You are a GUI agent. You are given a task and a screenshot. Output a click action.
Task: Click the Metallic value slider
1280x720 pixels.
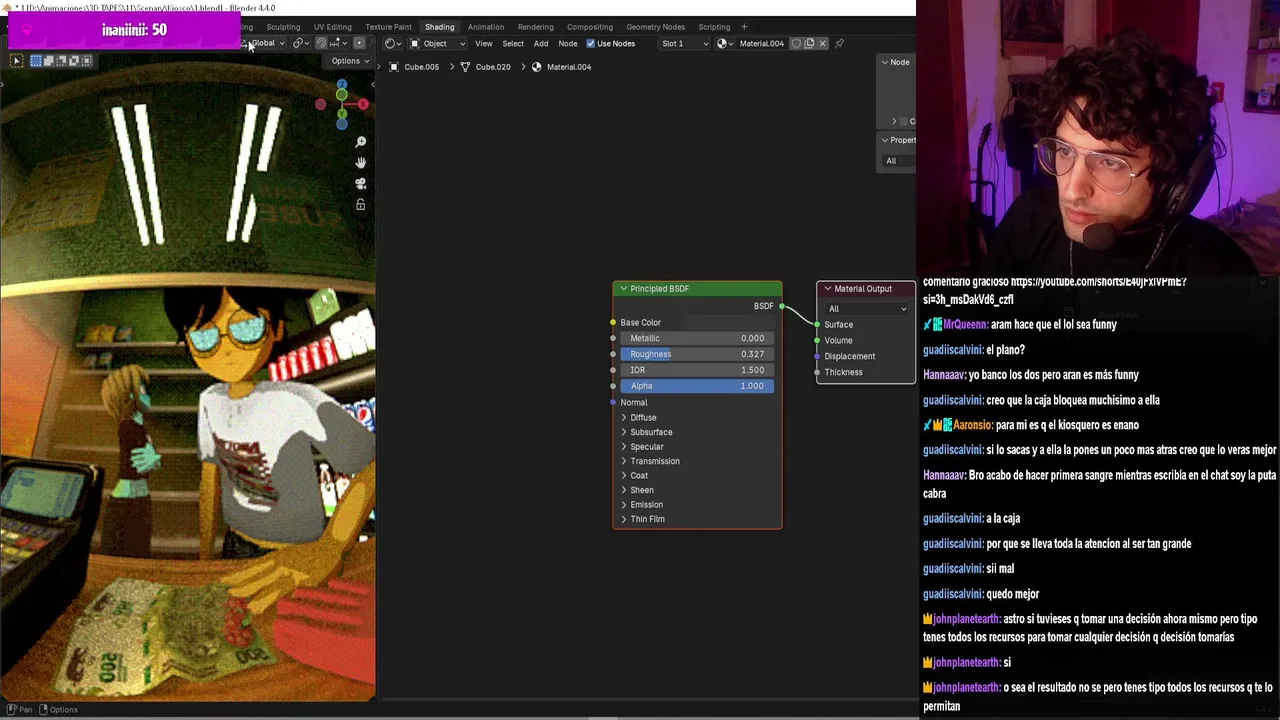[697, 338]
